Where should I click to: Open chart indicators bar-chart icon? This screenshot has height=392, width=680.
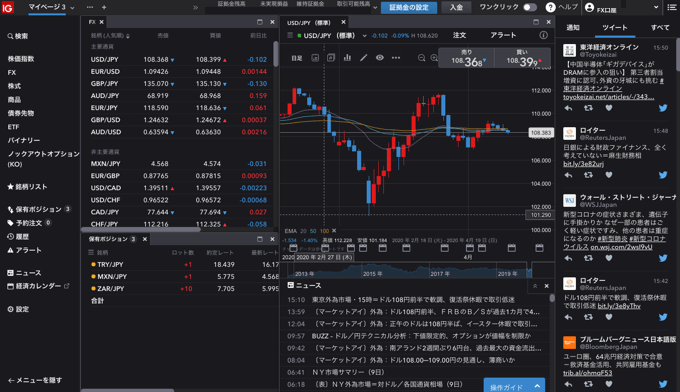(x=347, y=57)
